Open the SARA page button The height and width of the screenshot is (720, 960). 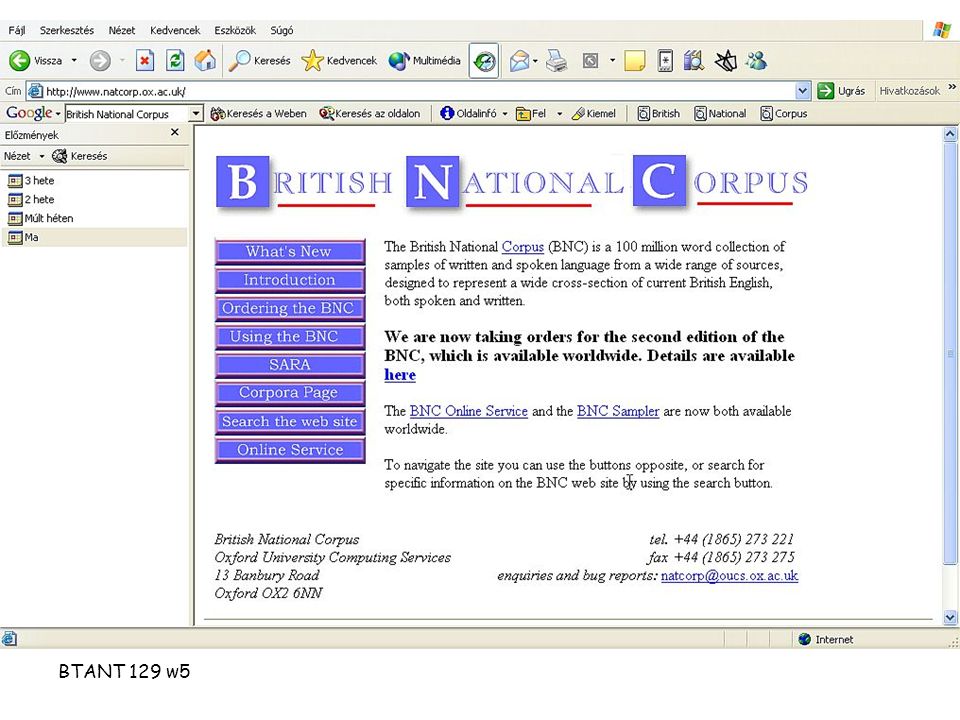tap(290, 365)
